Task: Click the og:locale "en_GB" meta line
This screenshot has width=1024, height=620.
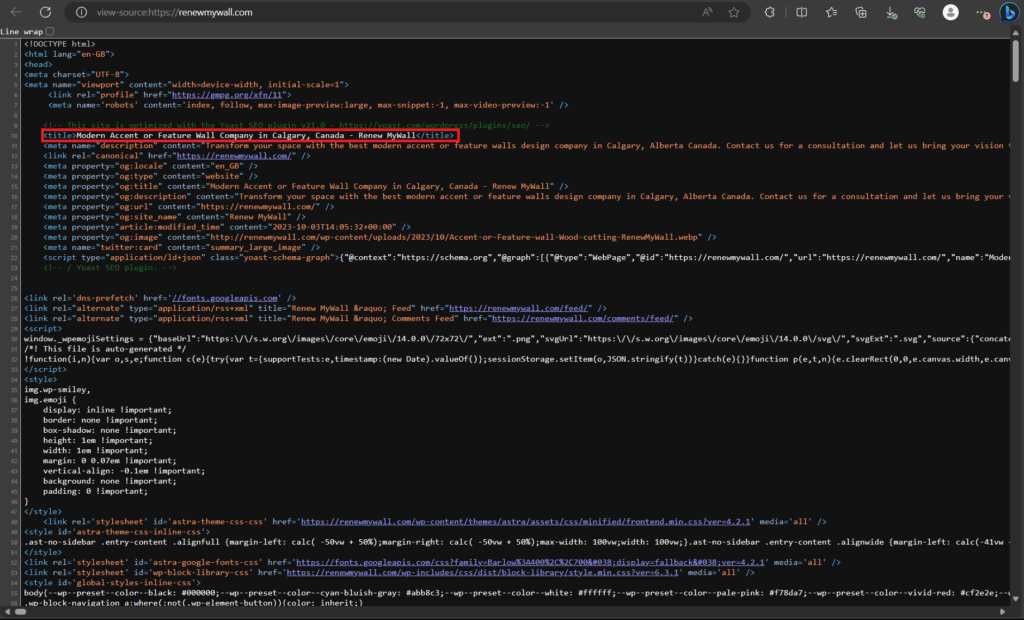Action: pyautogui.click(x=150, y=166)
